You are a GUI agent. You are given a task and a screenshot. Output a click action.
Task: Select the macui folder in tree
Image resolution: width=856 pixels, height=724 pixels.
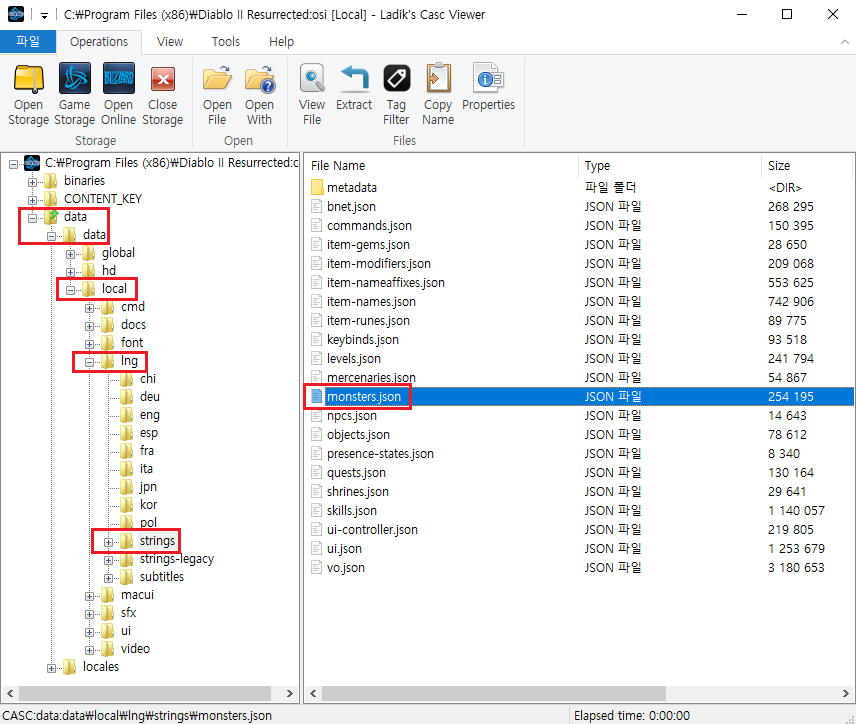coord(137,595)
